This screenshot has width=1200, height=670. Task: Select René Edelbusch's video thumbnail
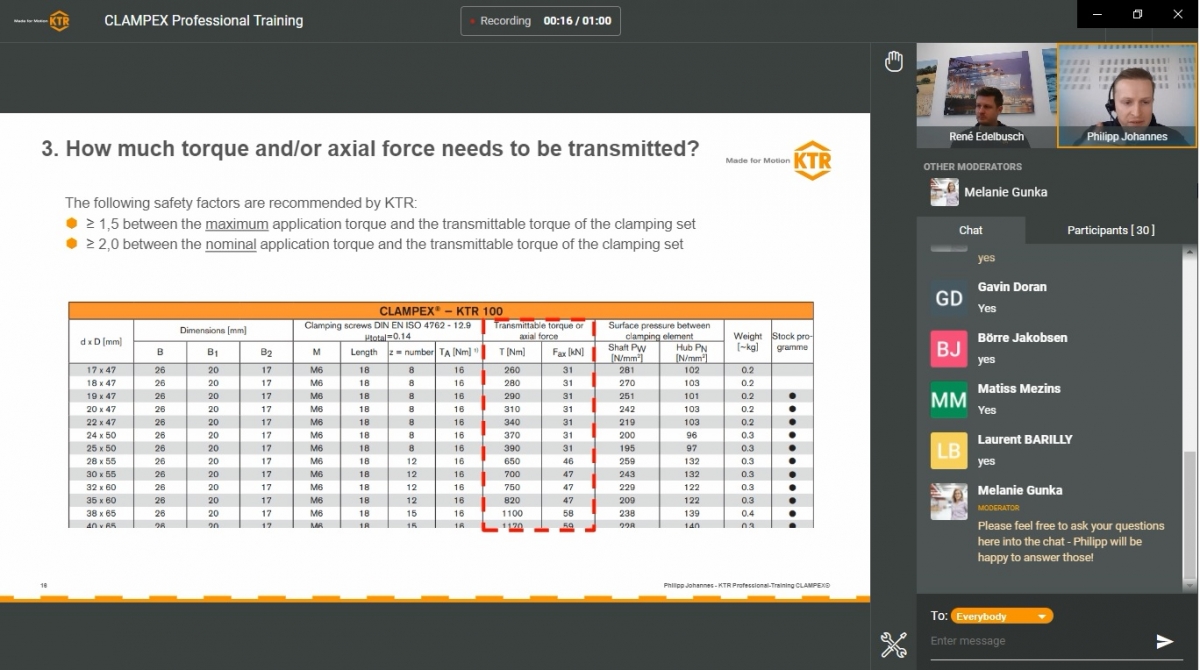pos(986,95)
